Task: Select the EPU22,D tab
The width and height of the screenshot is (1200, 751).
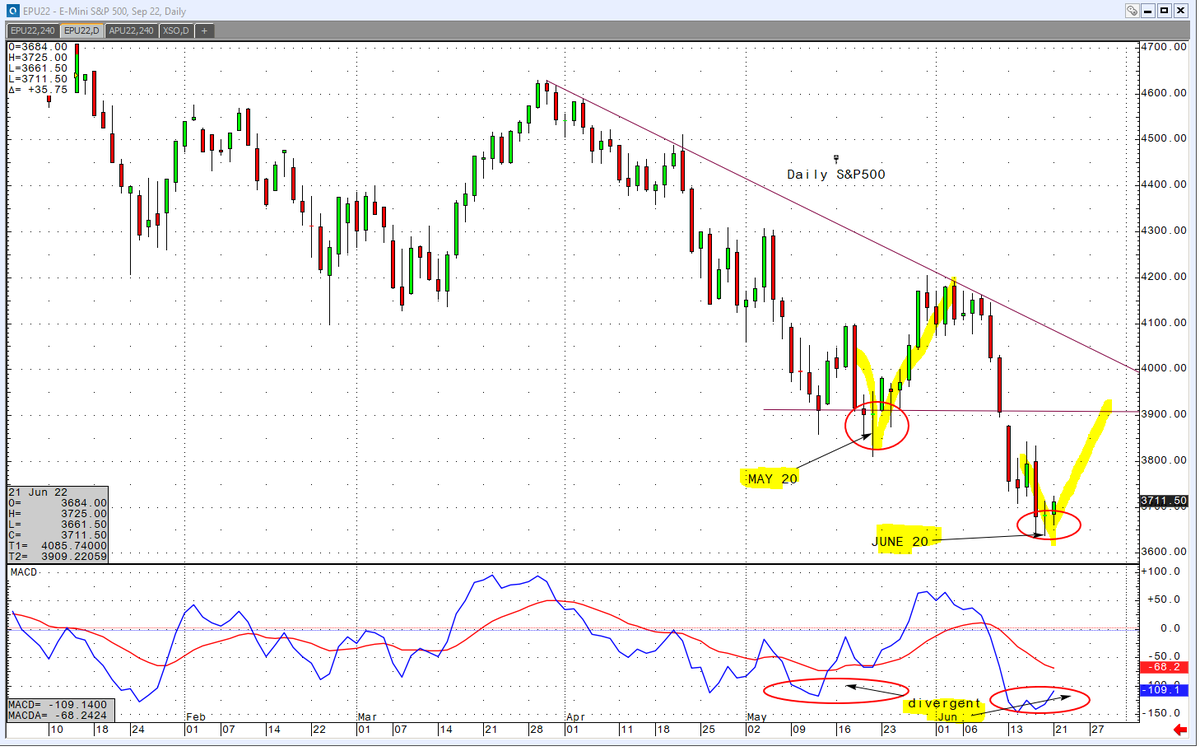Action: [x=83, y=31]
